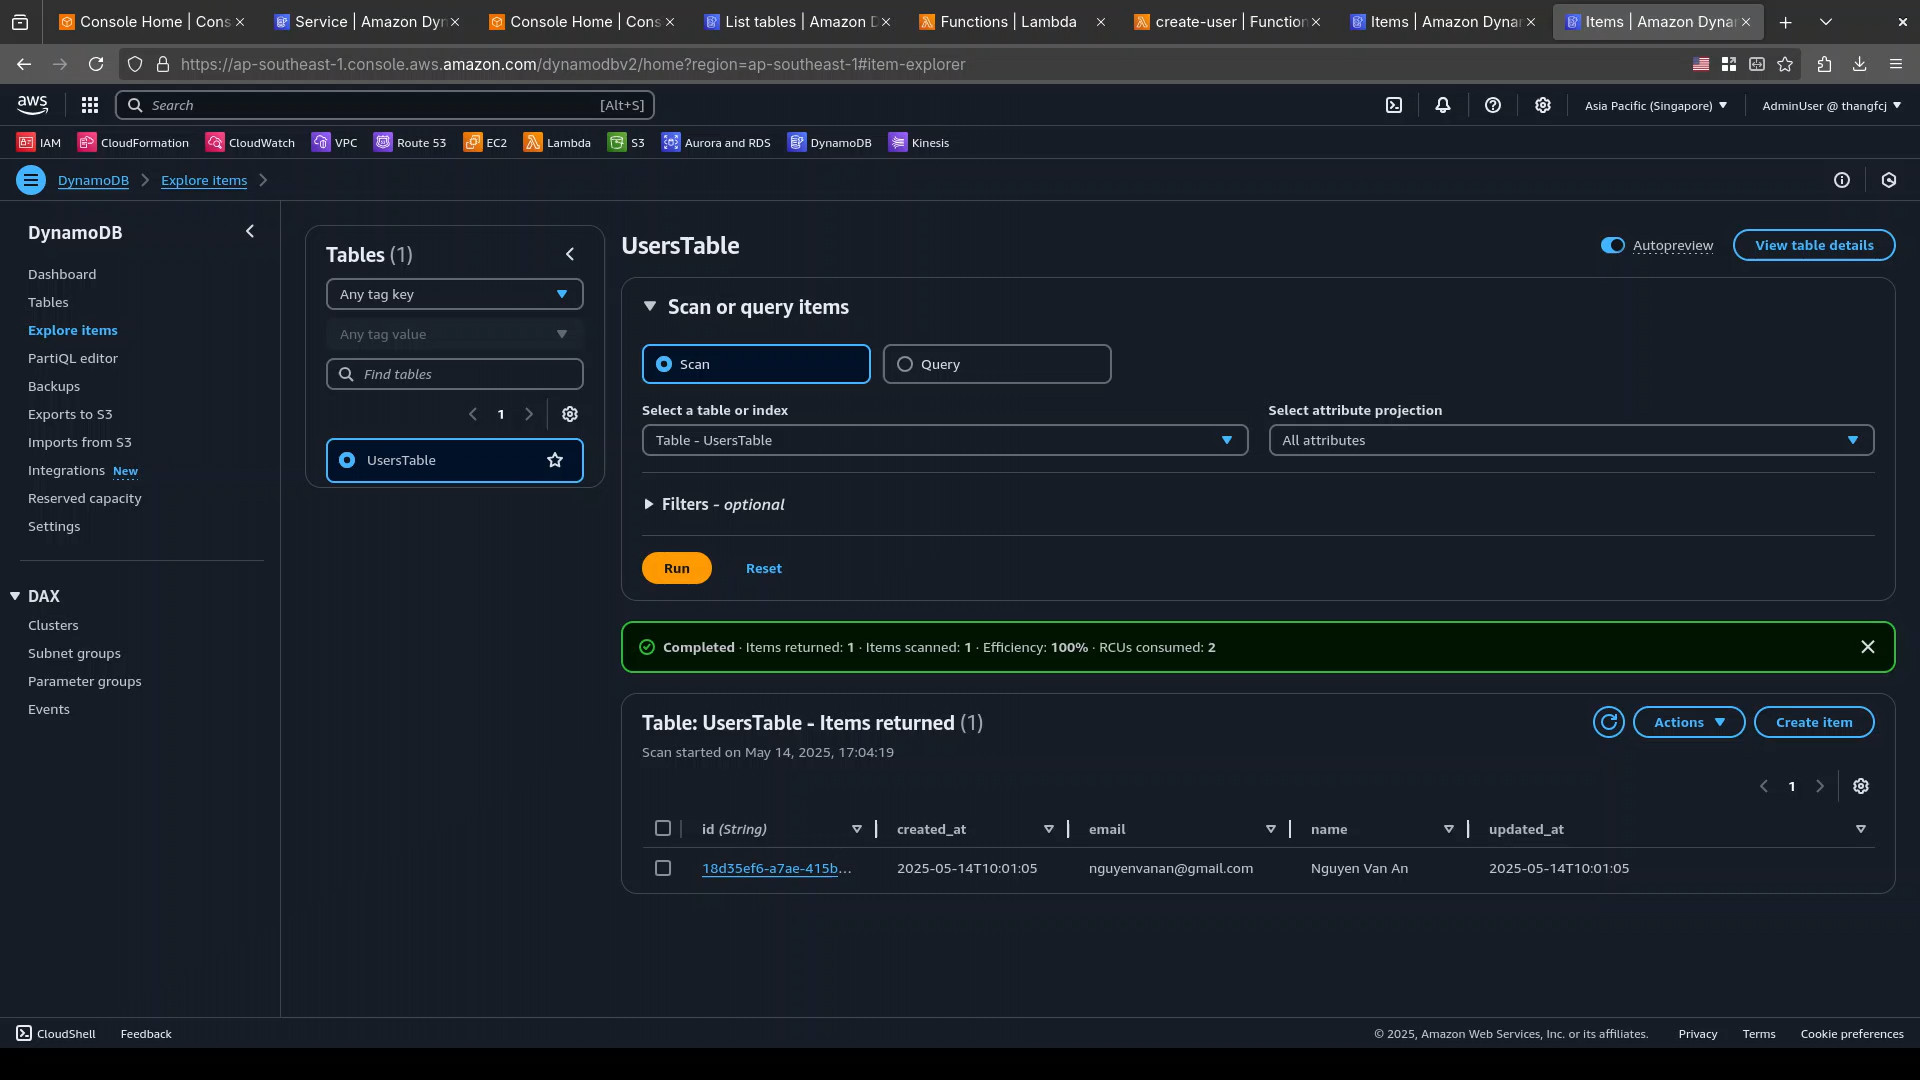1920x1080 pixels.
Task: Open the info panel icon
Action: pos(1842,180)
